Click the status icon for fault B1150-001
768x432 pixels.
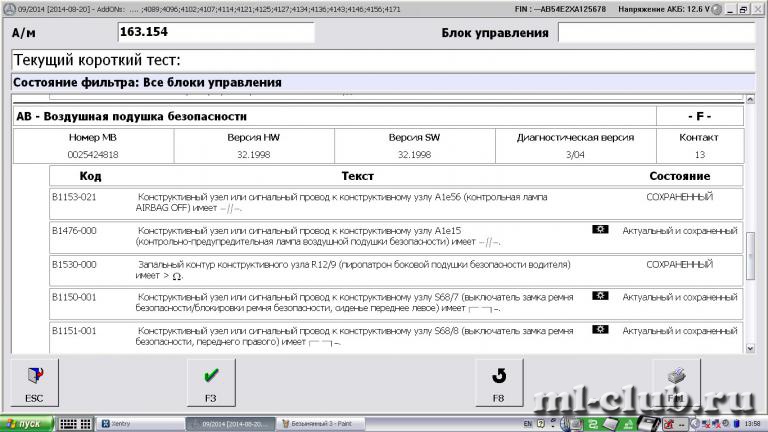click(x=600, y=296)
